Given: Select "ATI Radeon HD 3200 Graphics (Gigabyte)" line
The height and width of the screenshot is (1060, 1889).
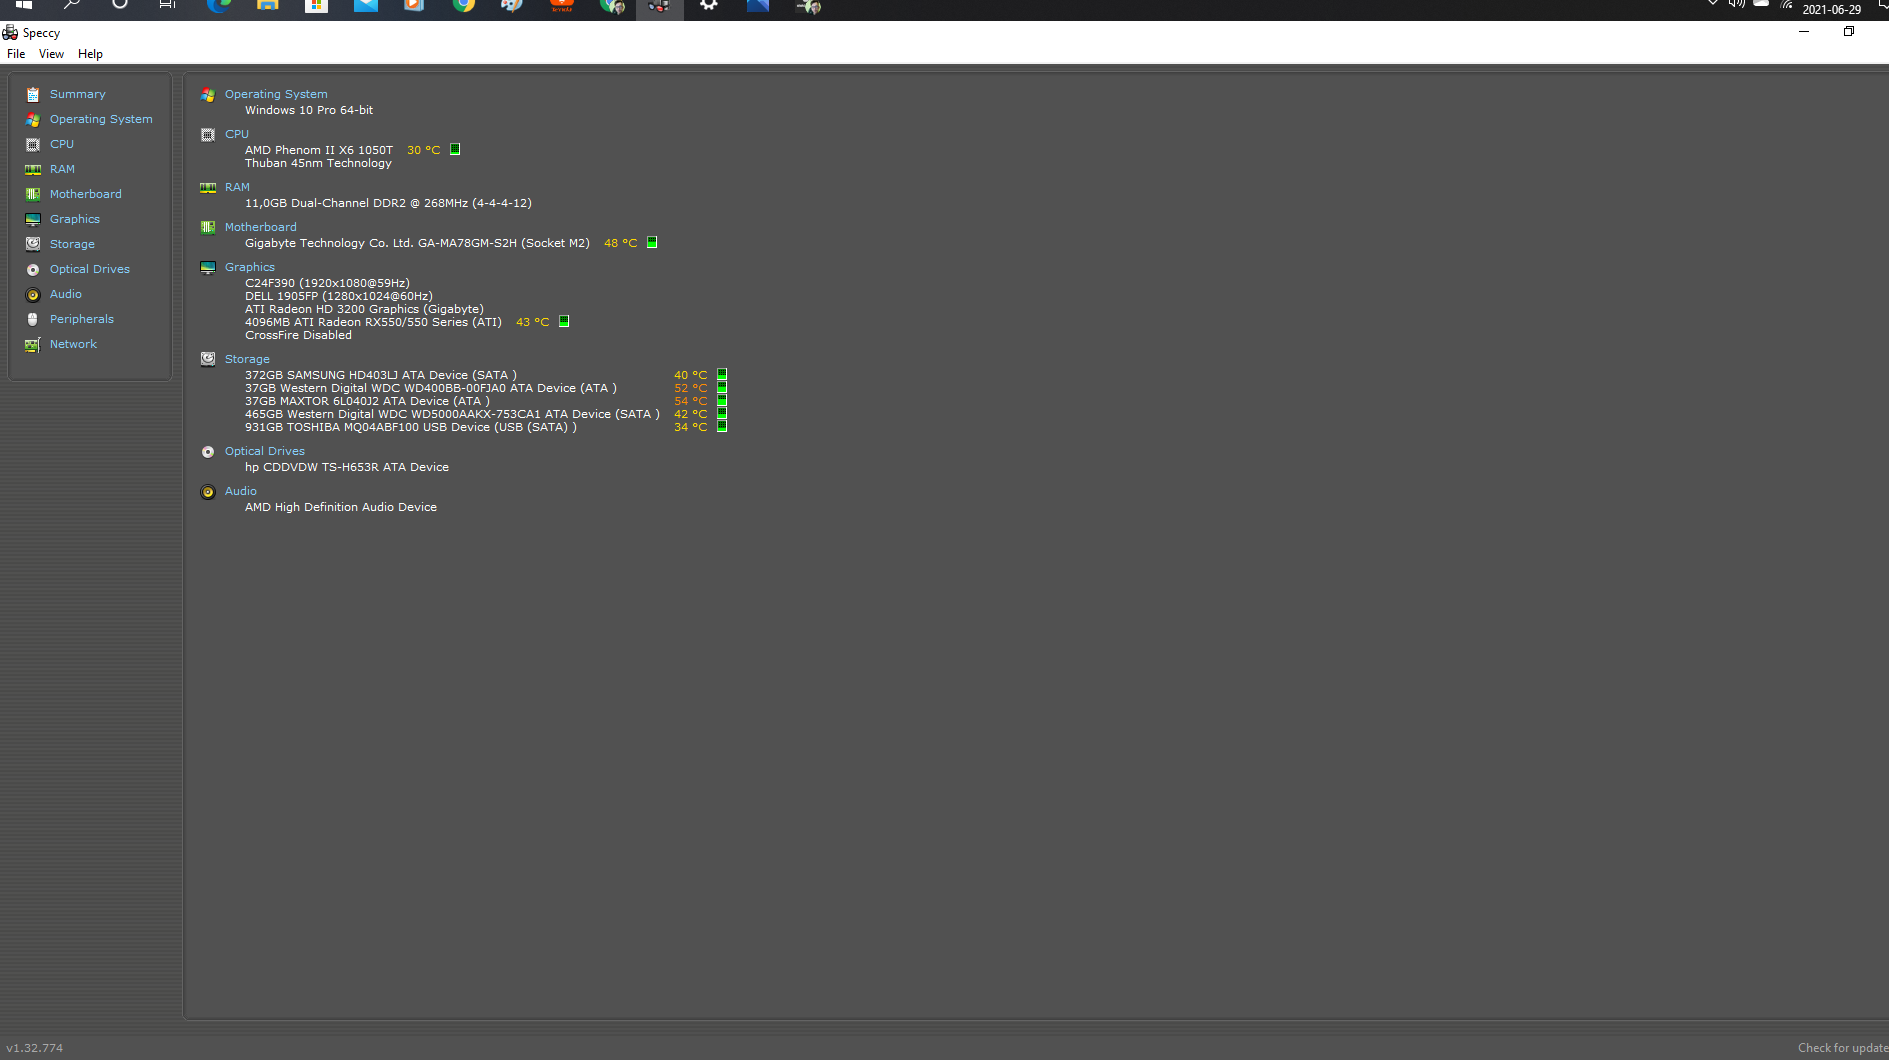Looking at the screenshot, I should coord(364,309).
